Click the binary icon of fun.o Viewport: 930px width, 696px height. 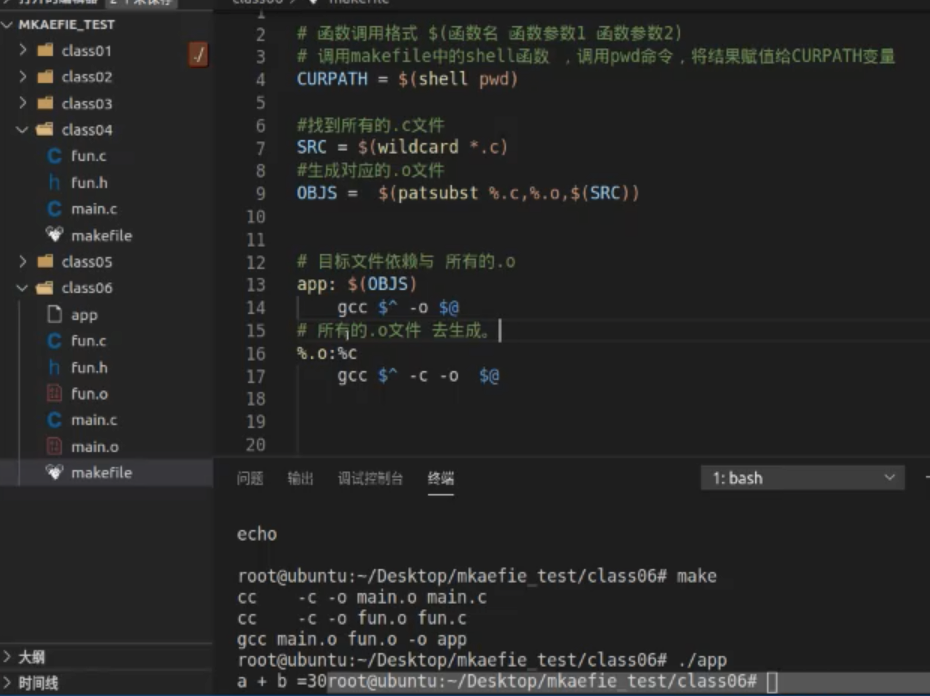[54, 393]
